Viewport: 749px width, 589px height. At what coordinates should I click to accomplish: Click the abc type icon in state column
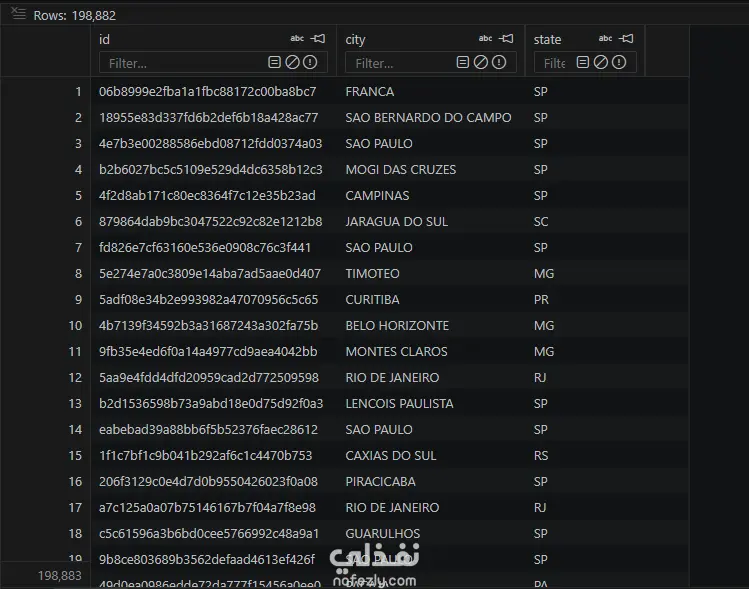coord(605,38)
